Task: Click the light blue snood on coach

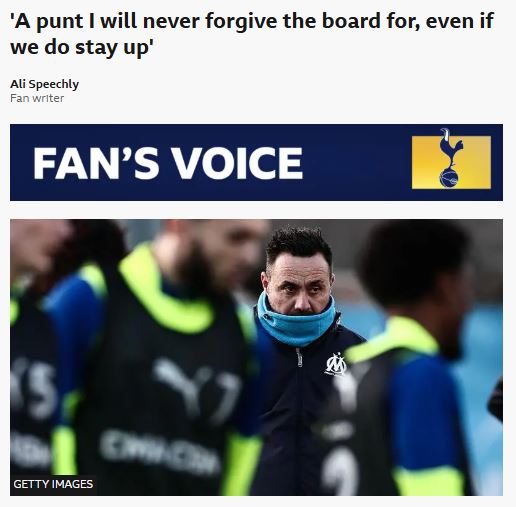Action: [296, 319]
